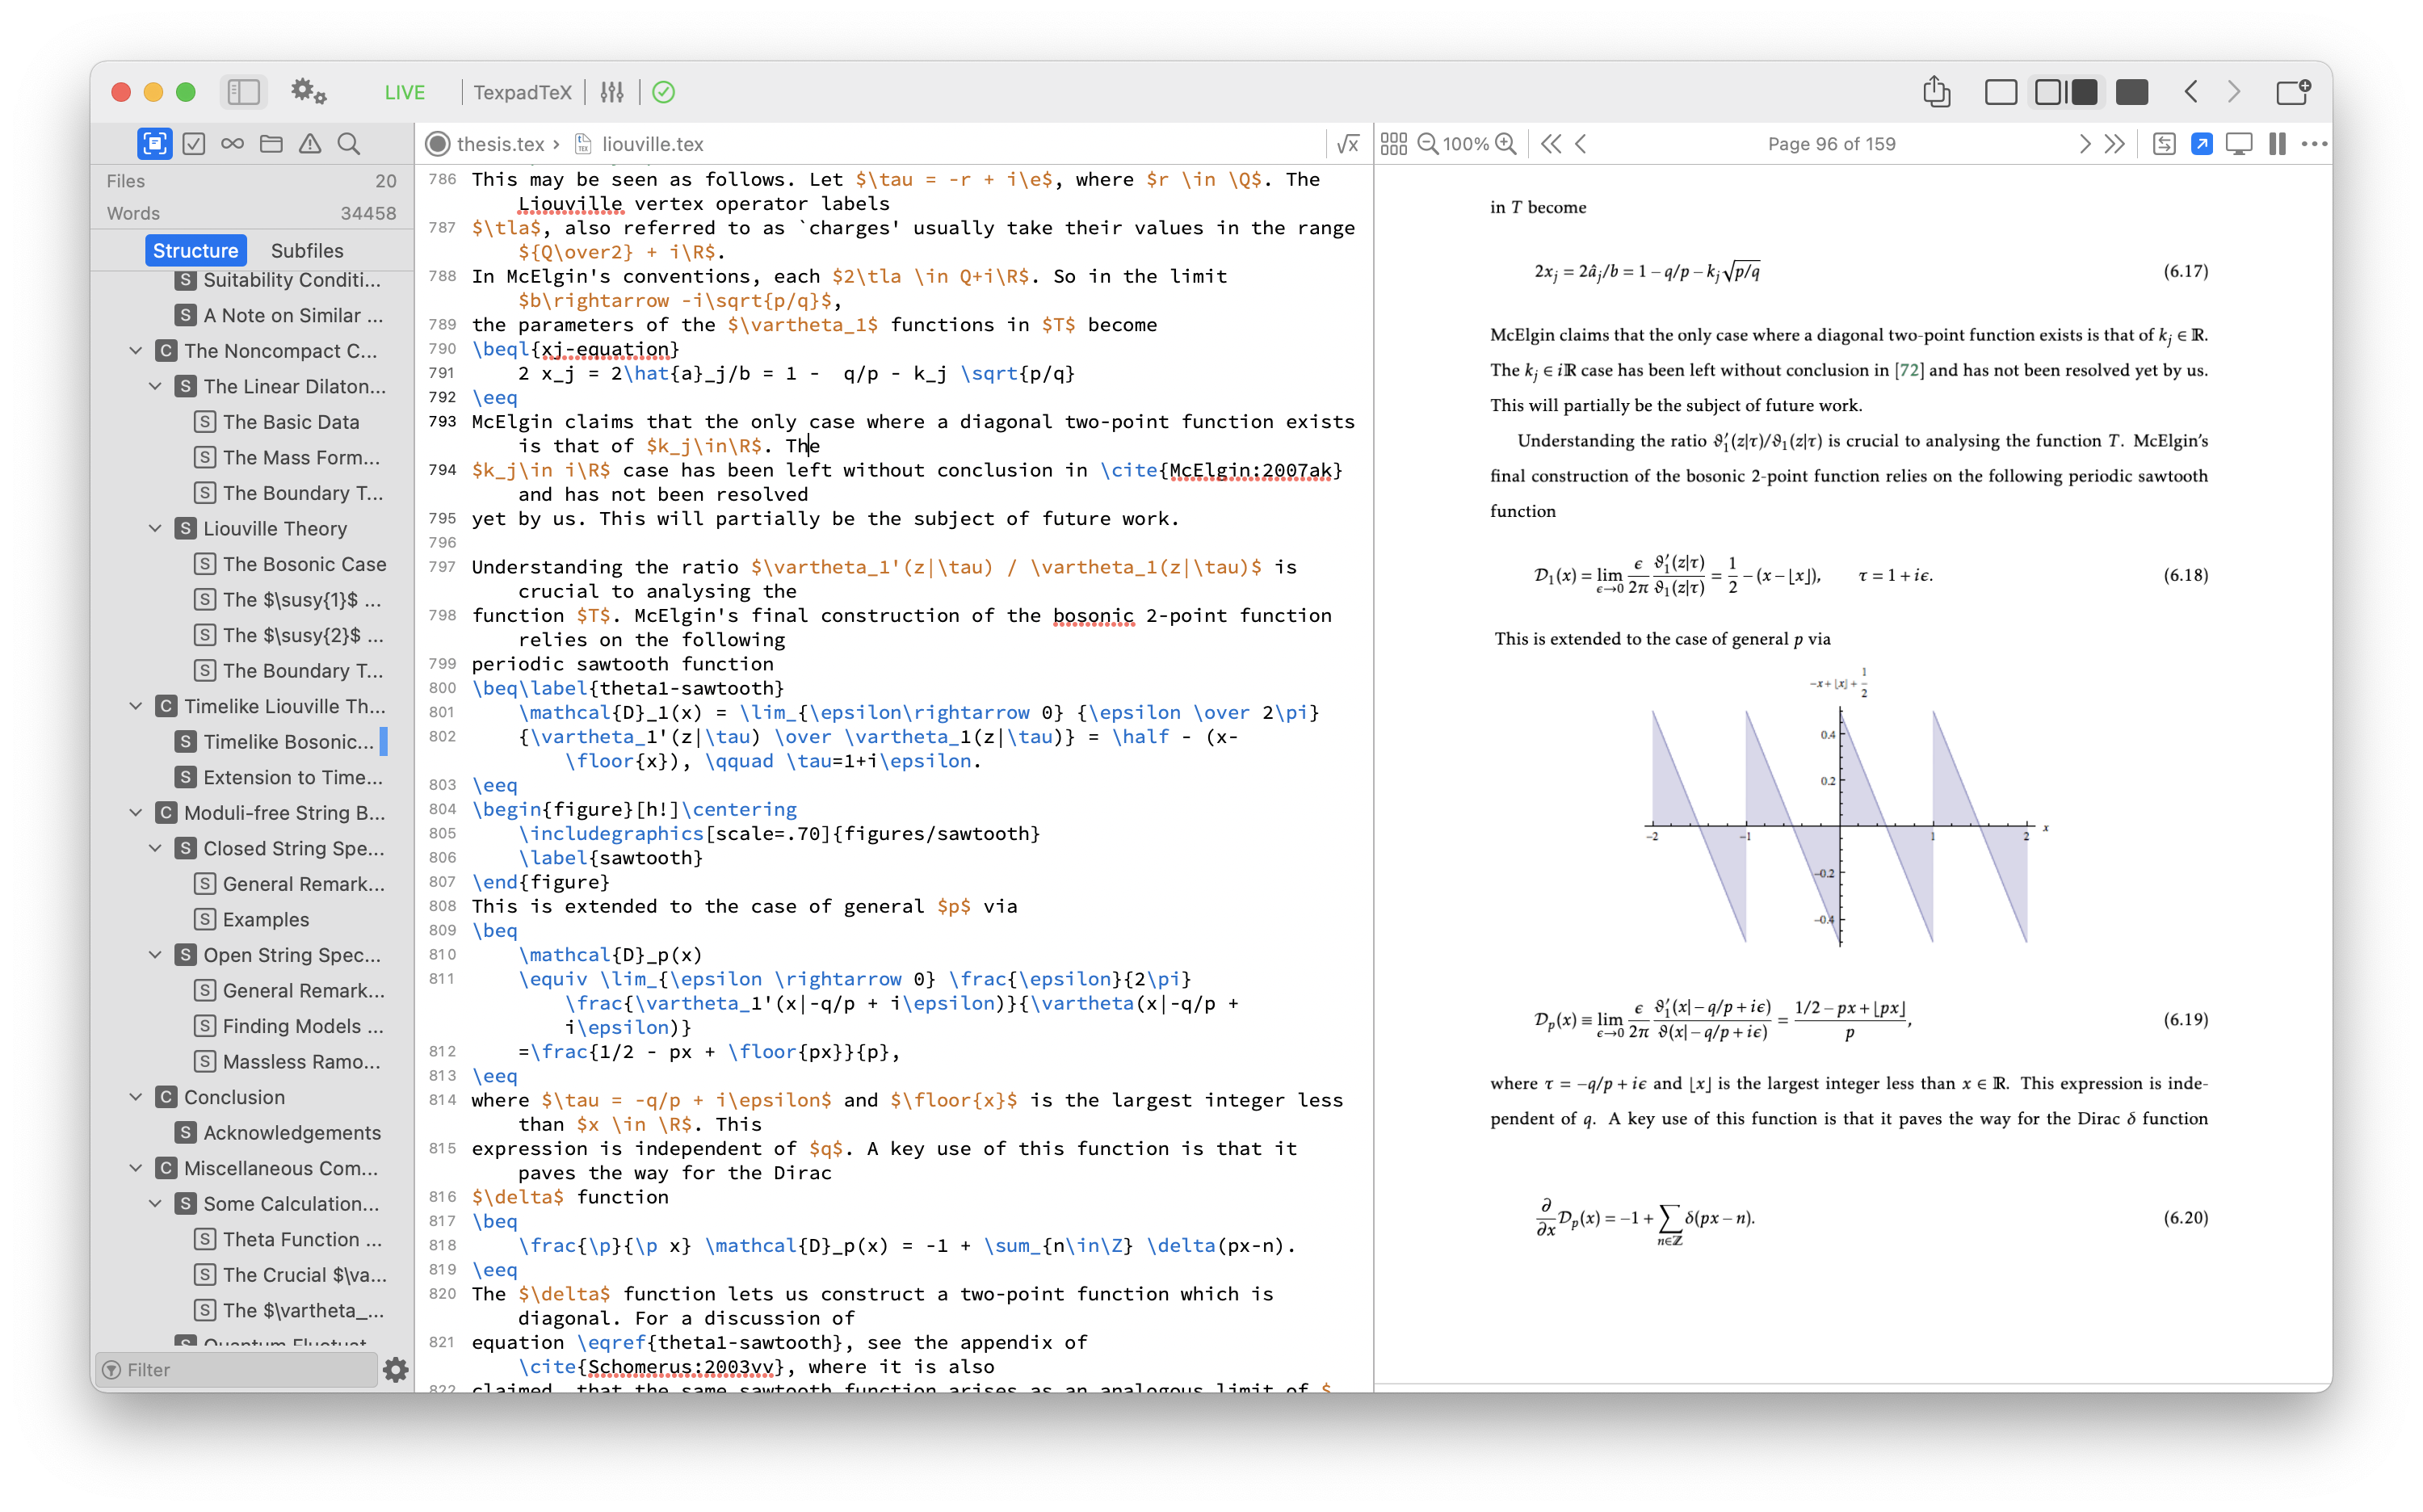The width and height of the screenshot is (2423, 1512).
Task: Select the Structure tab
Action: pyautogui.click(x=195, y=250)
